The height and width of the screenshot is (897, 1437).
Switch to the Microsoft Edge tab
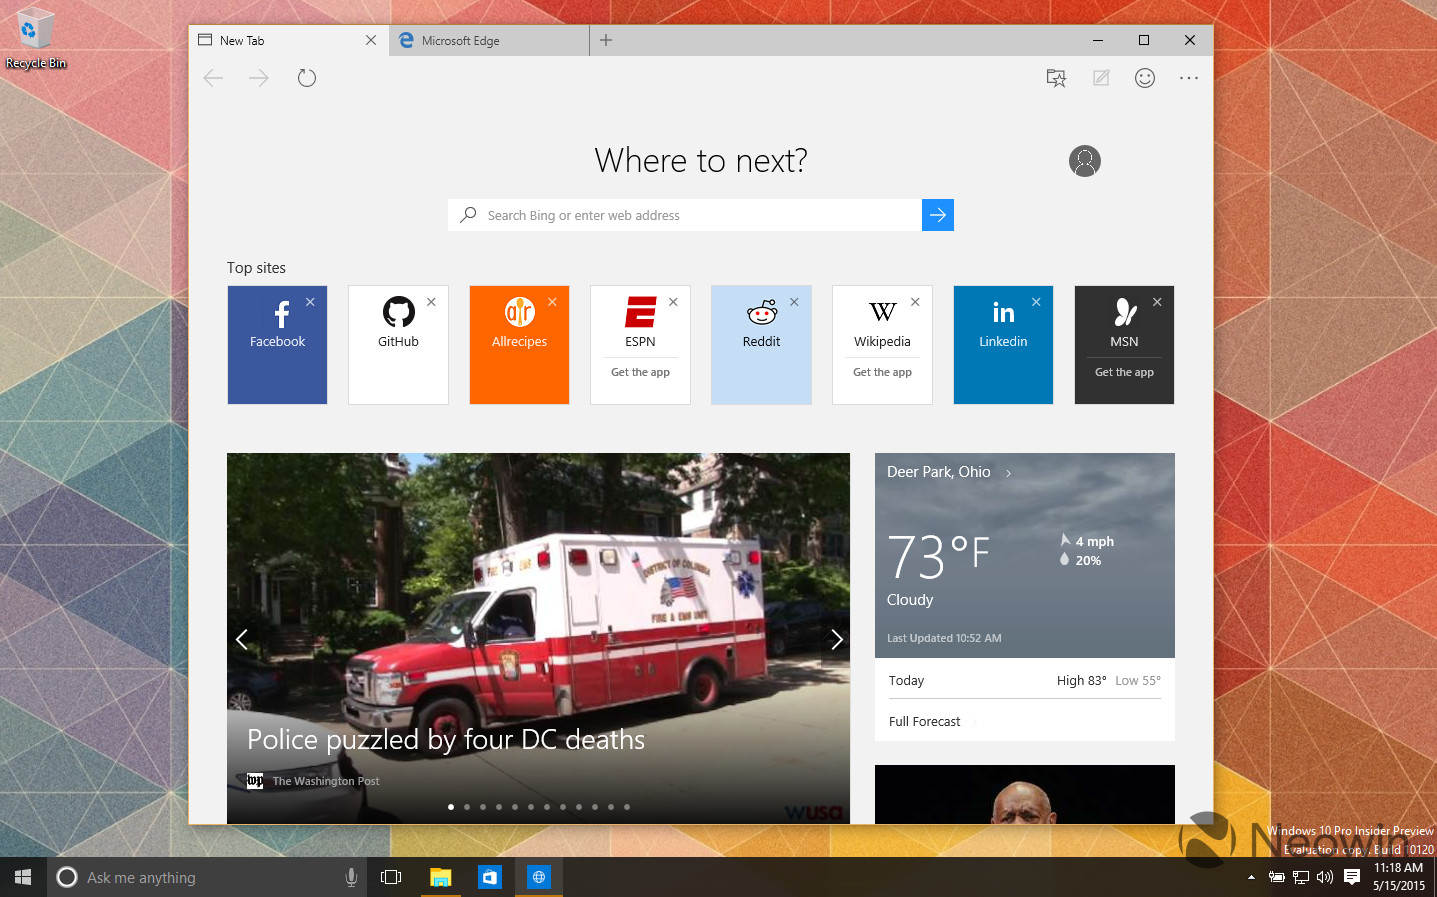(x=489, y=41)
